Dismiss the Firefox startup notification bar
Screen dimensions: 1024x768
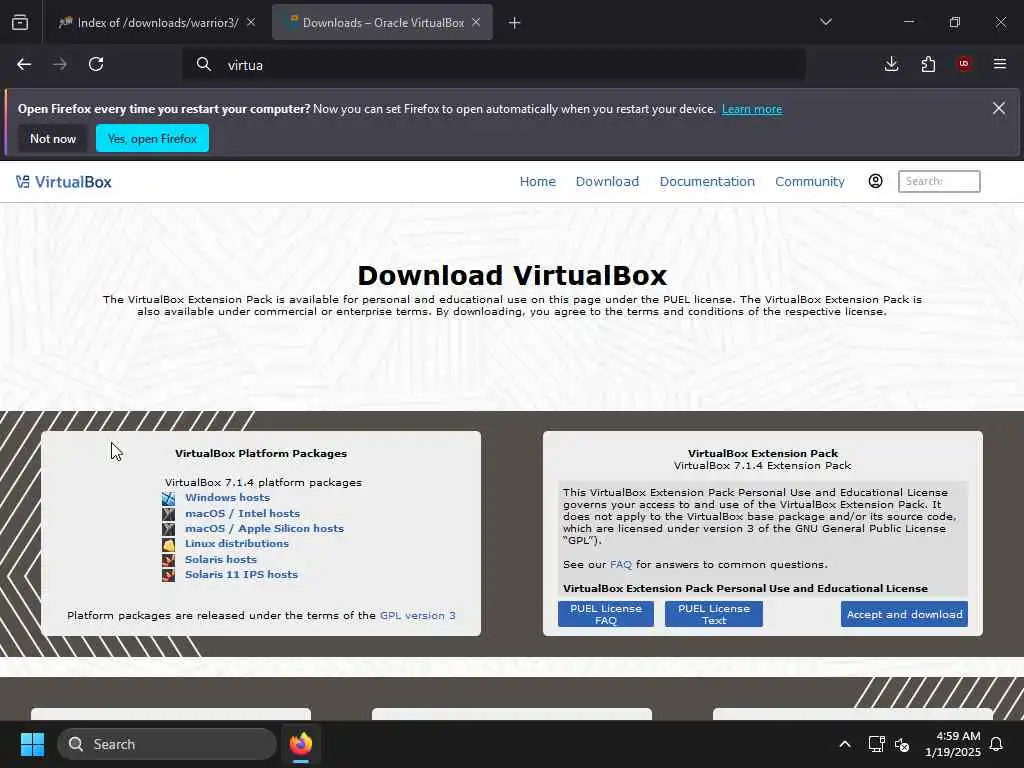tap(999, 108)
